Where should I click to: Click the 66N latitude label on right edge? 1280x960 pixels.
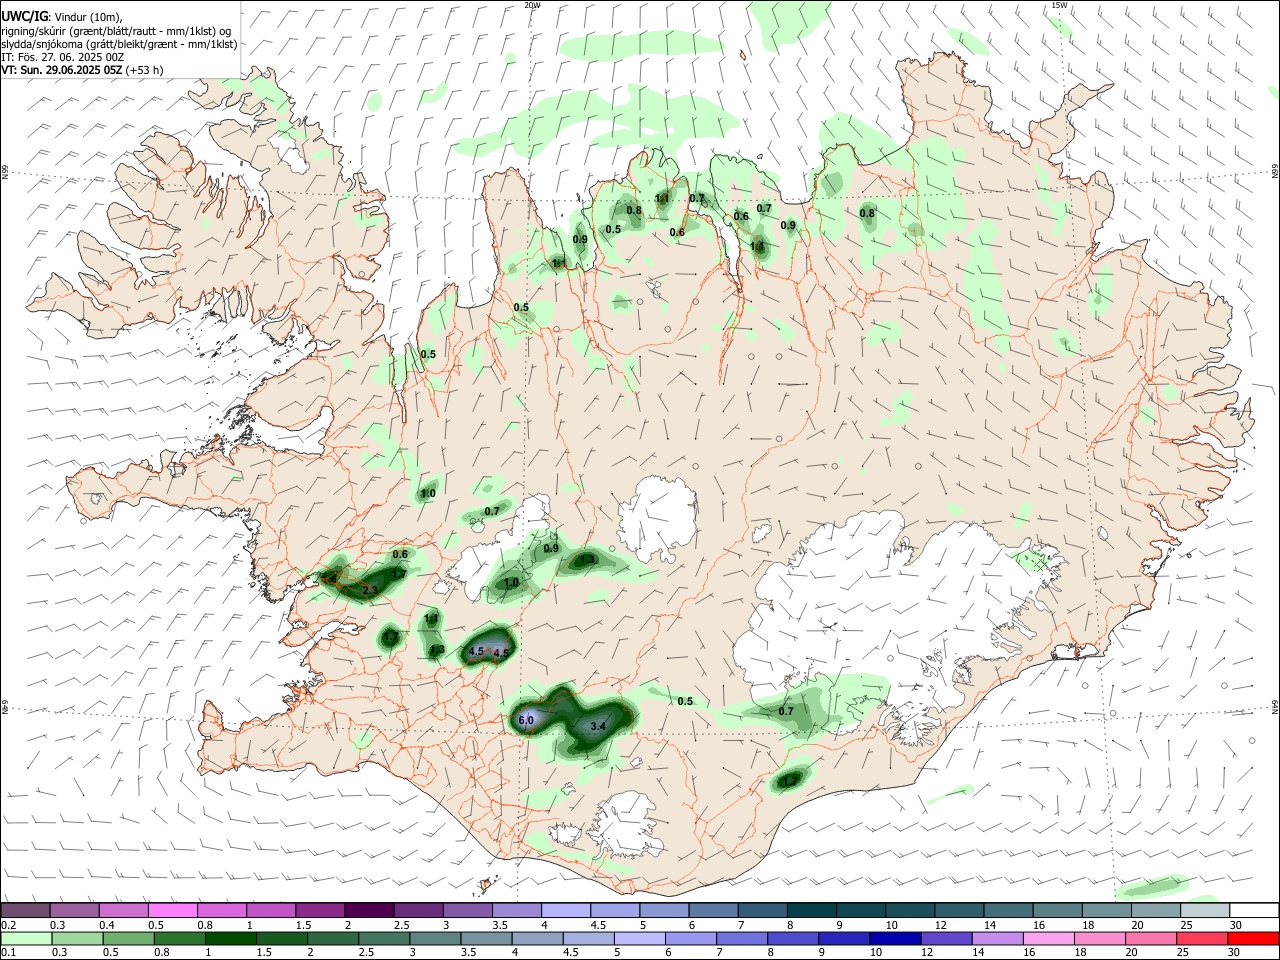1275,172
